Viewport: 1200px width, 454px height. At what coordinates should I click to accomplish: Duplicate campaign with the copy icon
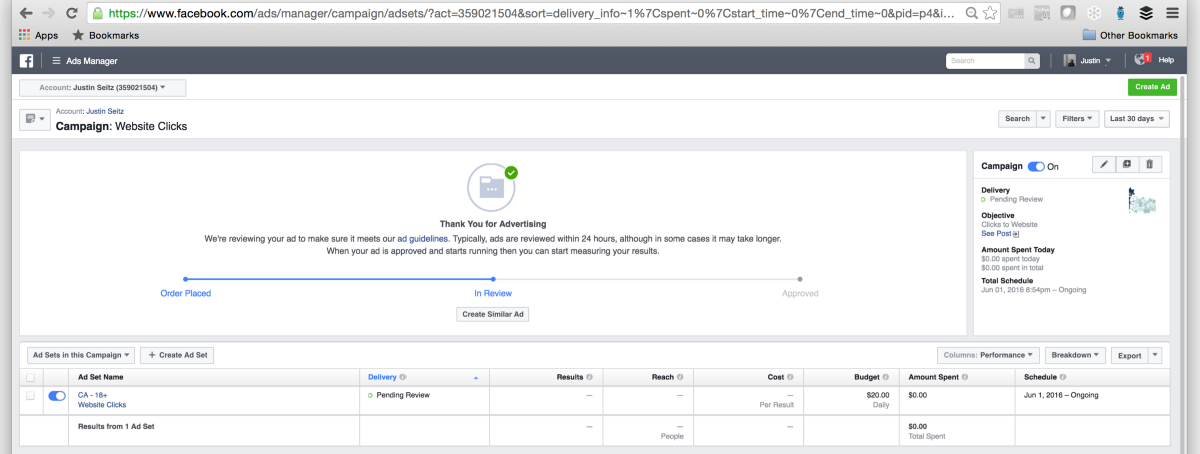click(x=1127, y=164)
